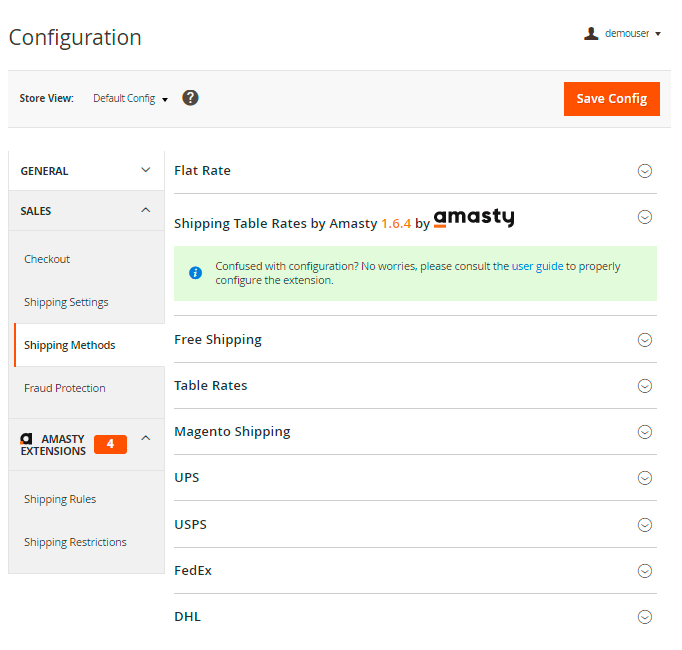Screen dimensions: 682x650
Task: Expand the Free Shipping section
Action: point(645,340)
